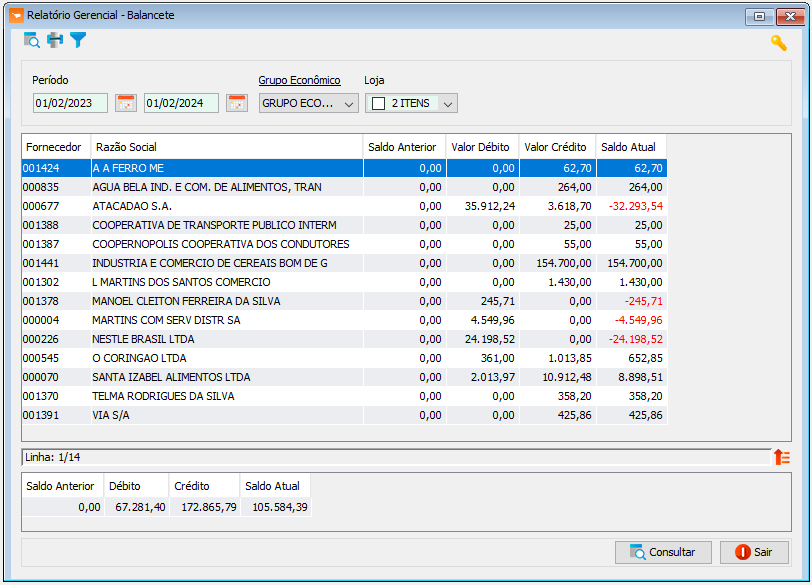Click the credit value 10.912,48
The width and height of the screenshot is (812, 585).
point(567,377)
